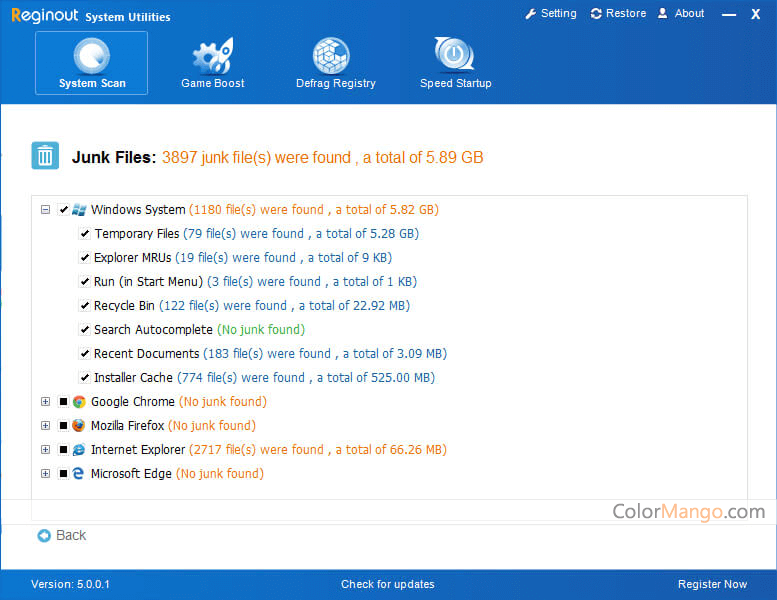Toggle the Microsoft Edge checkbox

tap(63, 474)
